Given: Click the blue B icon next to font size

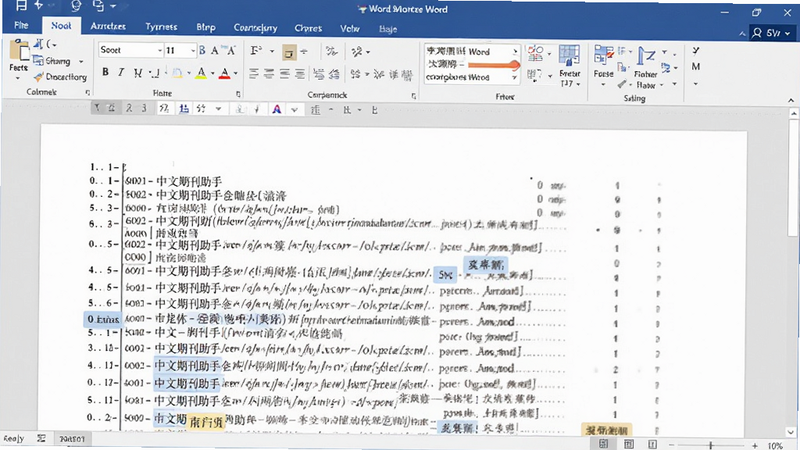Looking at the screenshot, I should [x=202, y=50].
